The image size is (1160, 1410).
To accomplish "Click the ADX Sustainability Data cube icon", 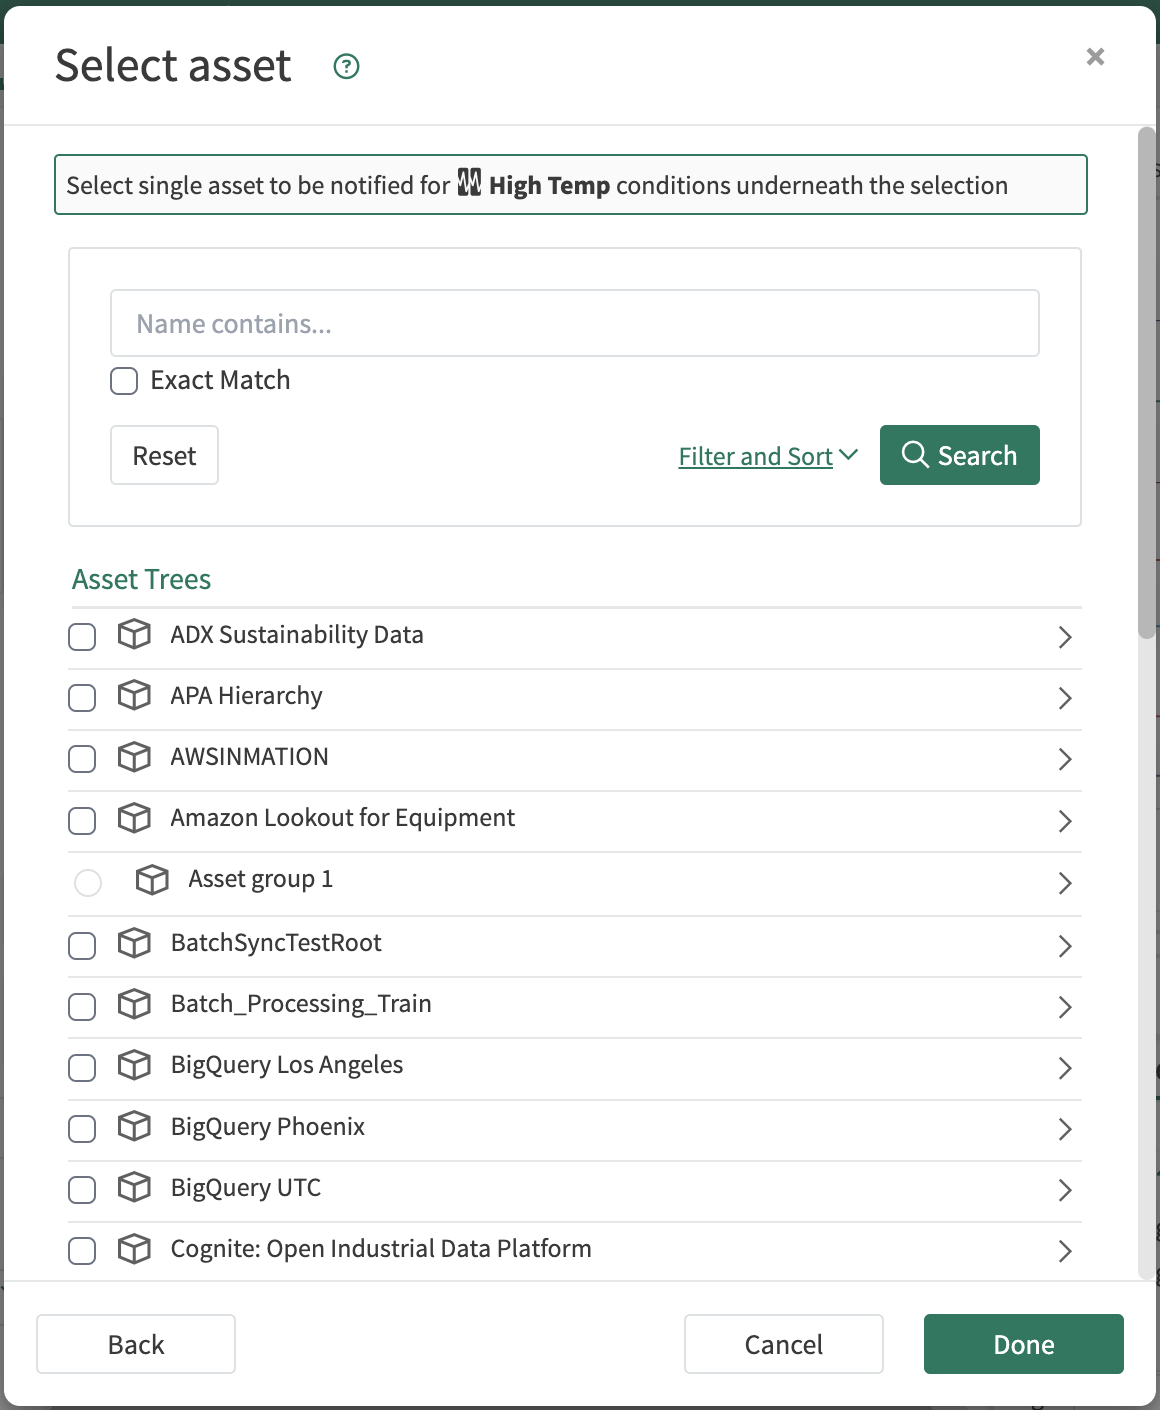I will pos(134,635).
